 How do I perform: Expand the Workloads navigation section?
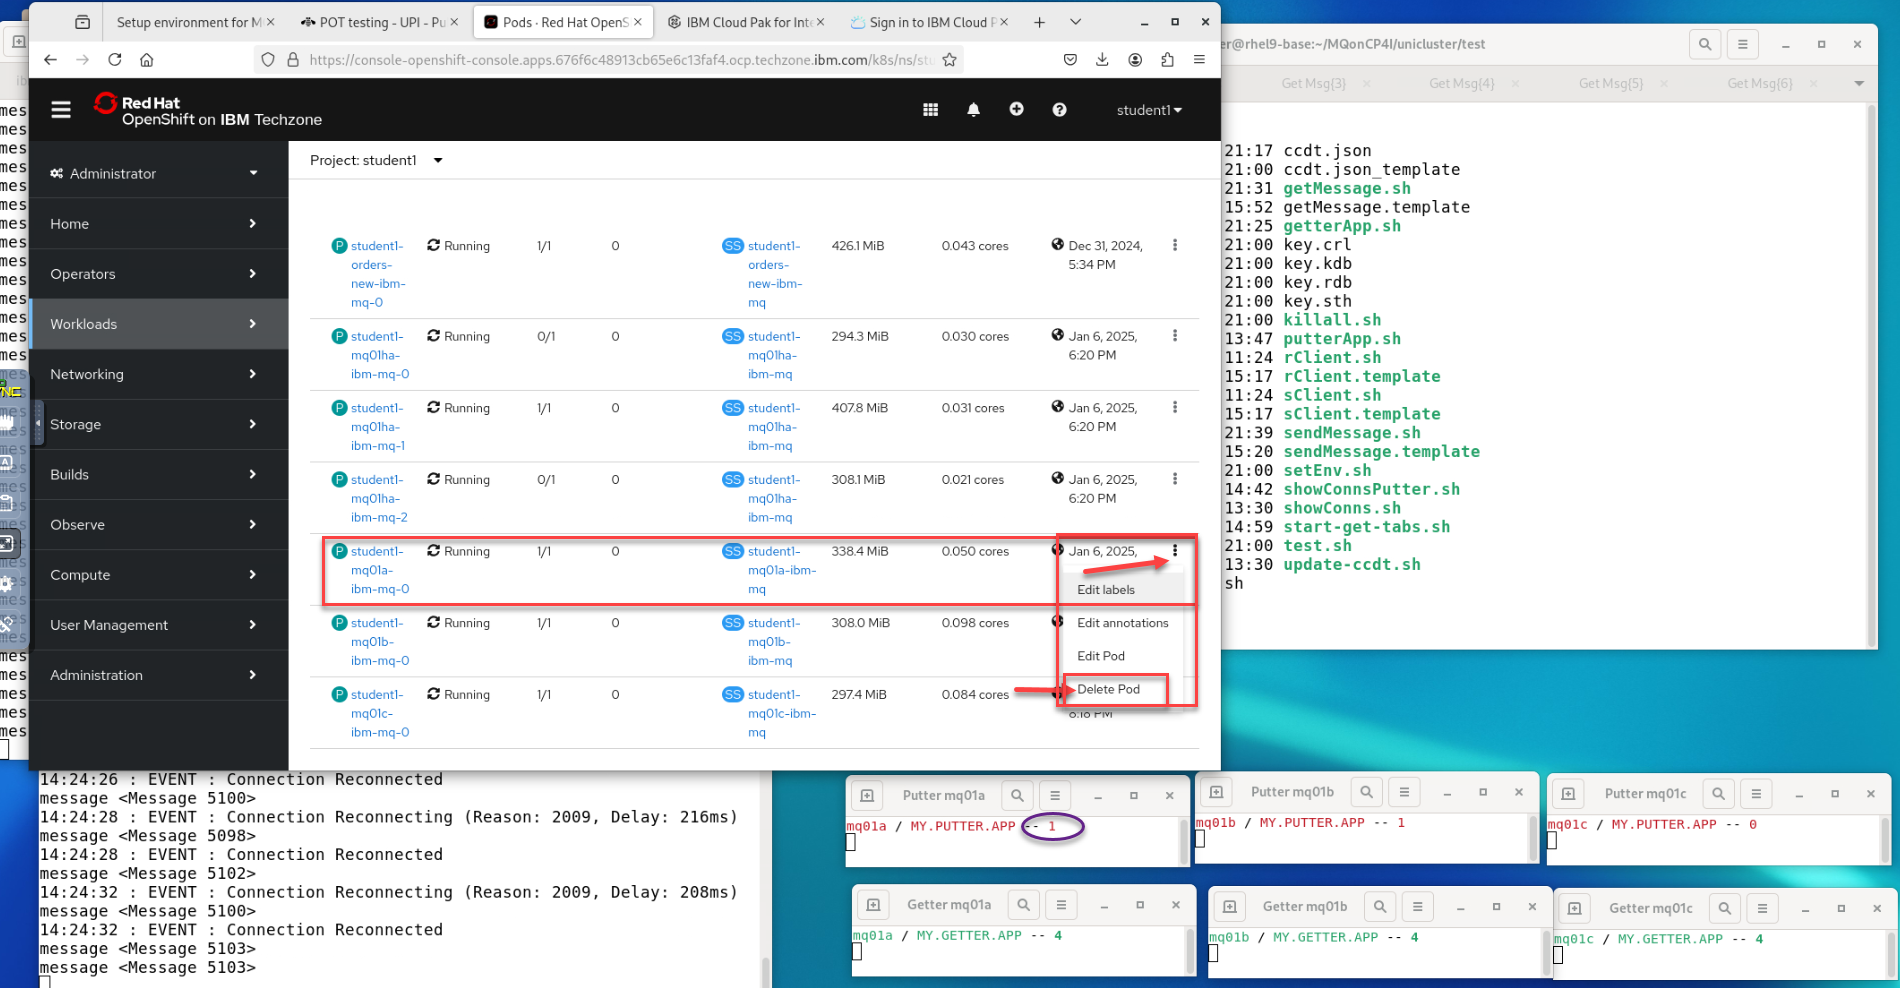(155, 324)
